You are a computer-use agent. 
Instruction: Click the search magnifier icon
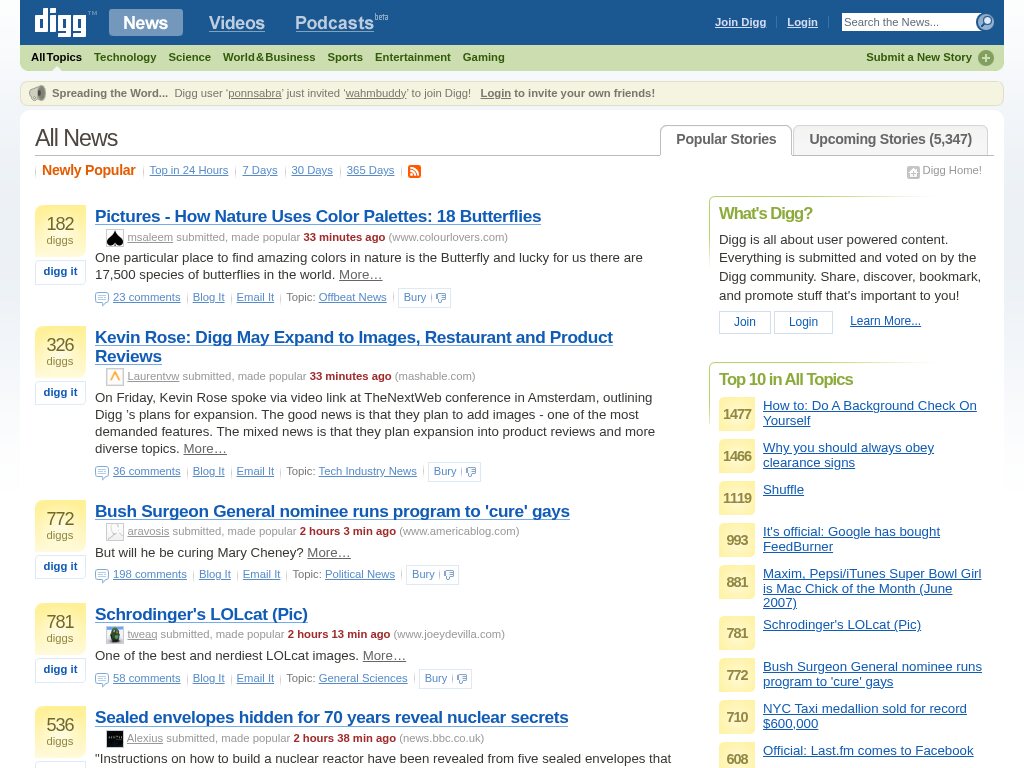pos(985,22)
